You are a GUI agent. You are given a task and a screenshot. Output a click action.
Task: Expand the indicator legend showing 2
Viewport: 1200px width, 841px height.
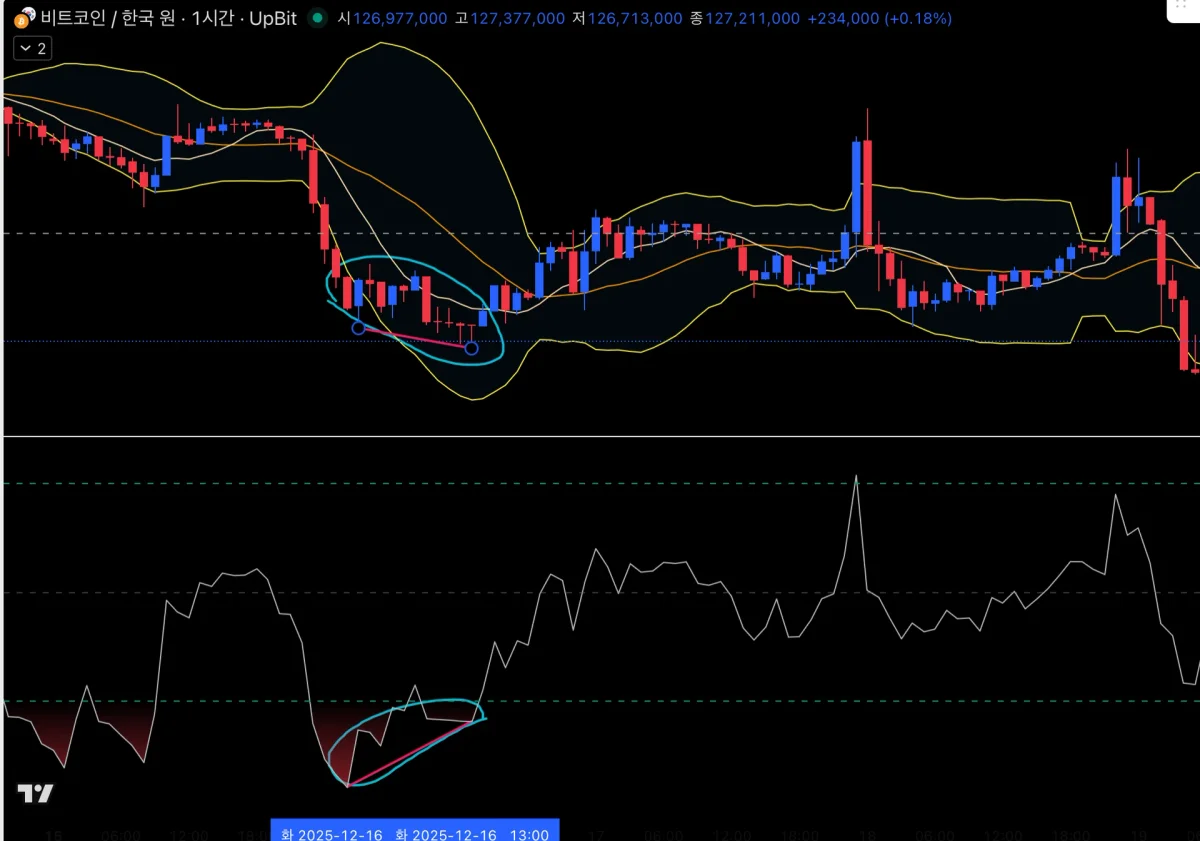click(x=33, y=47)
